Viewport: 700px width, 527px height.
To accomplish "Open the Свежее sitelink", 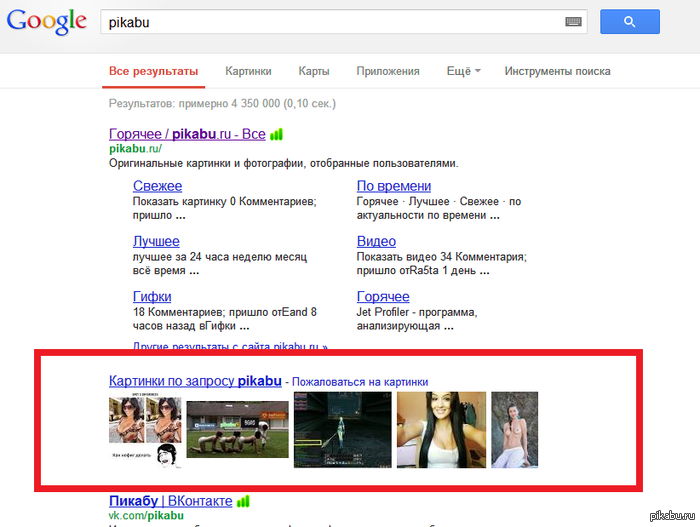I will tap(157, 186).
